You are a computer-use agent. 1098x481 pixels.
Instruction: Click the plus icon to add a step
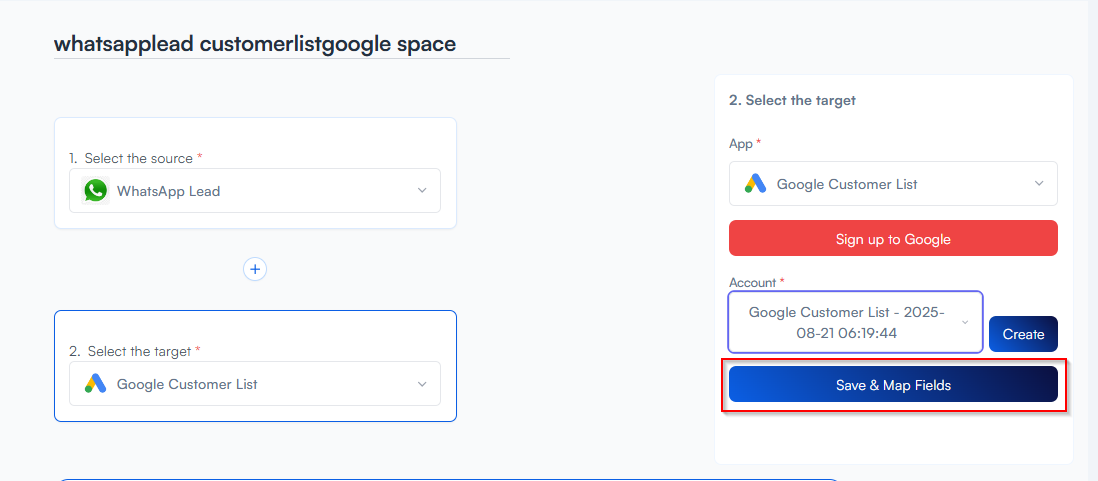point(255,269)
